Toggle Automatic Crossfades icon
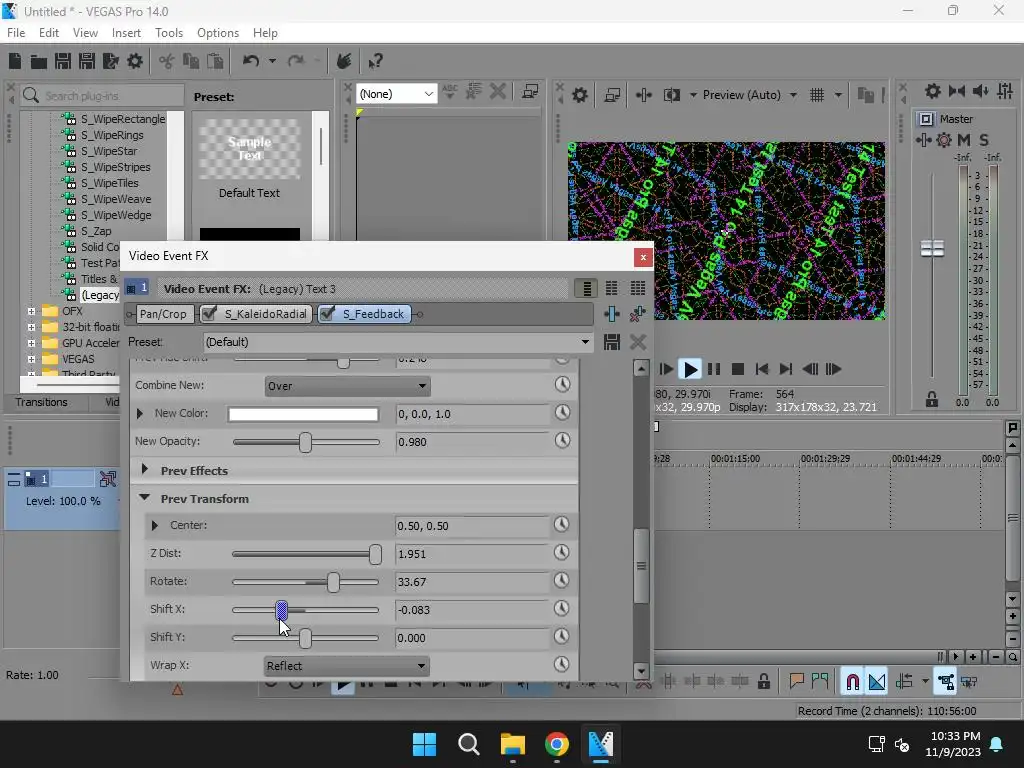 (877, 682)
